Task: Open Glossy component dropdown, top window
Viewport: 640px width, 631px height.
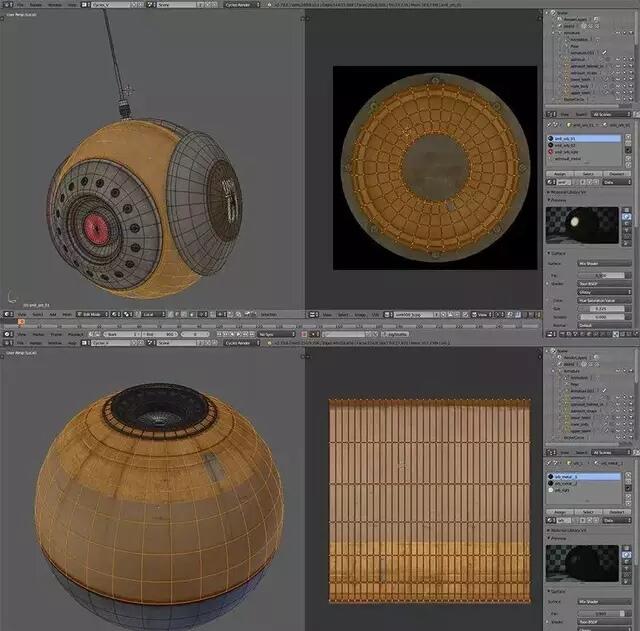Action: (x=604, y=292)
